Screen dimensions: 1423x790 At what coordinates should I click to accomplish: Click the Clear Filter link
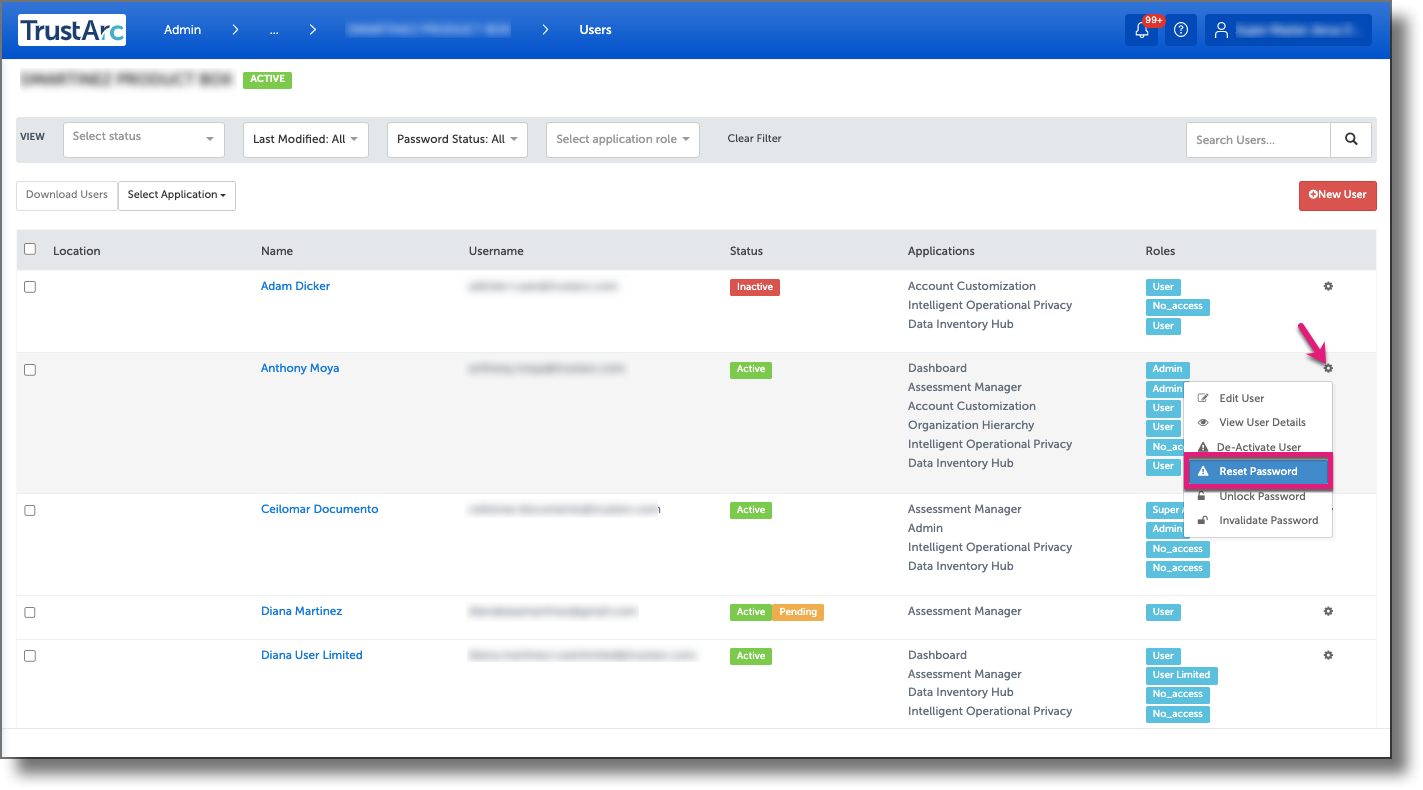(755, 139)
